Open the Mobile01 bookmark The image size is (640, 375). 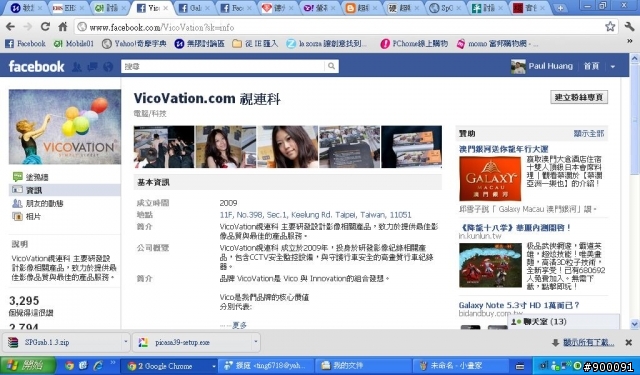pyautogui.click(x=74, y=44)
